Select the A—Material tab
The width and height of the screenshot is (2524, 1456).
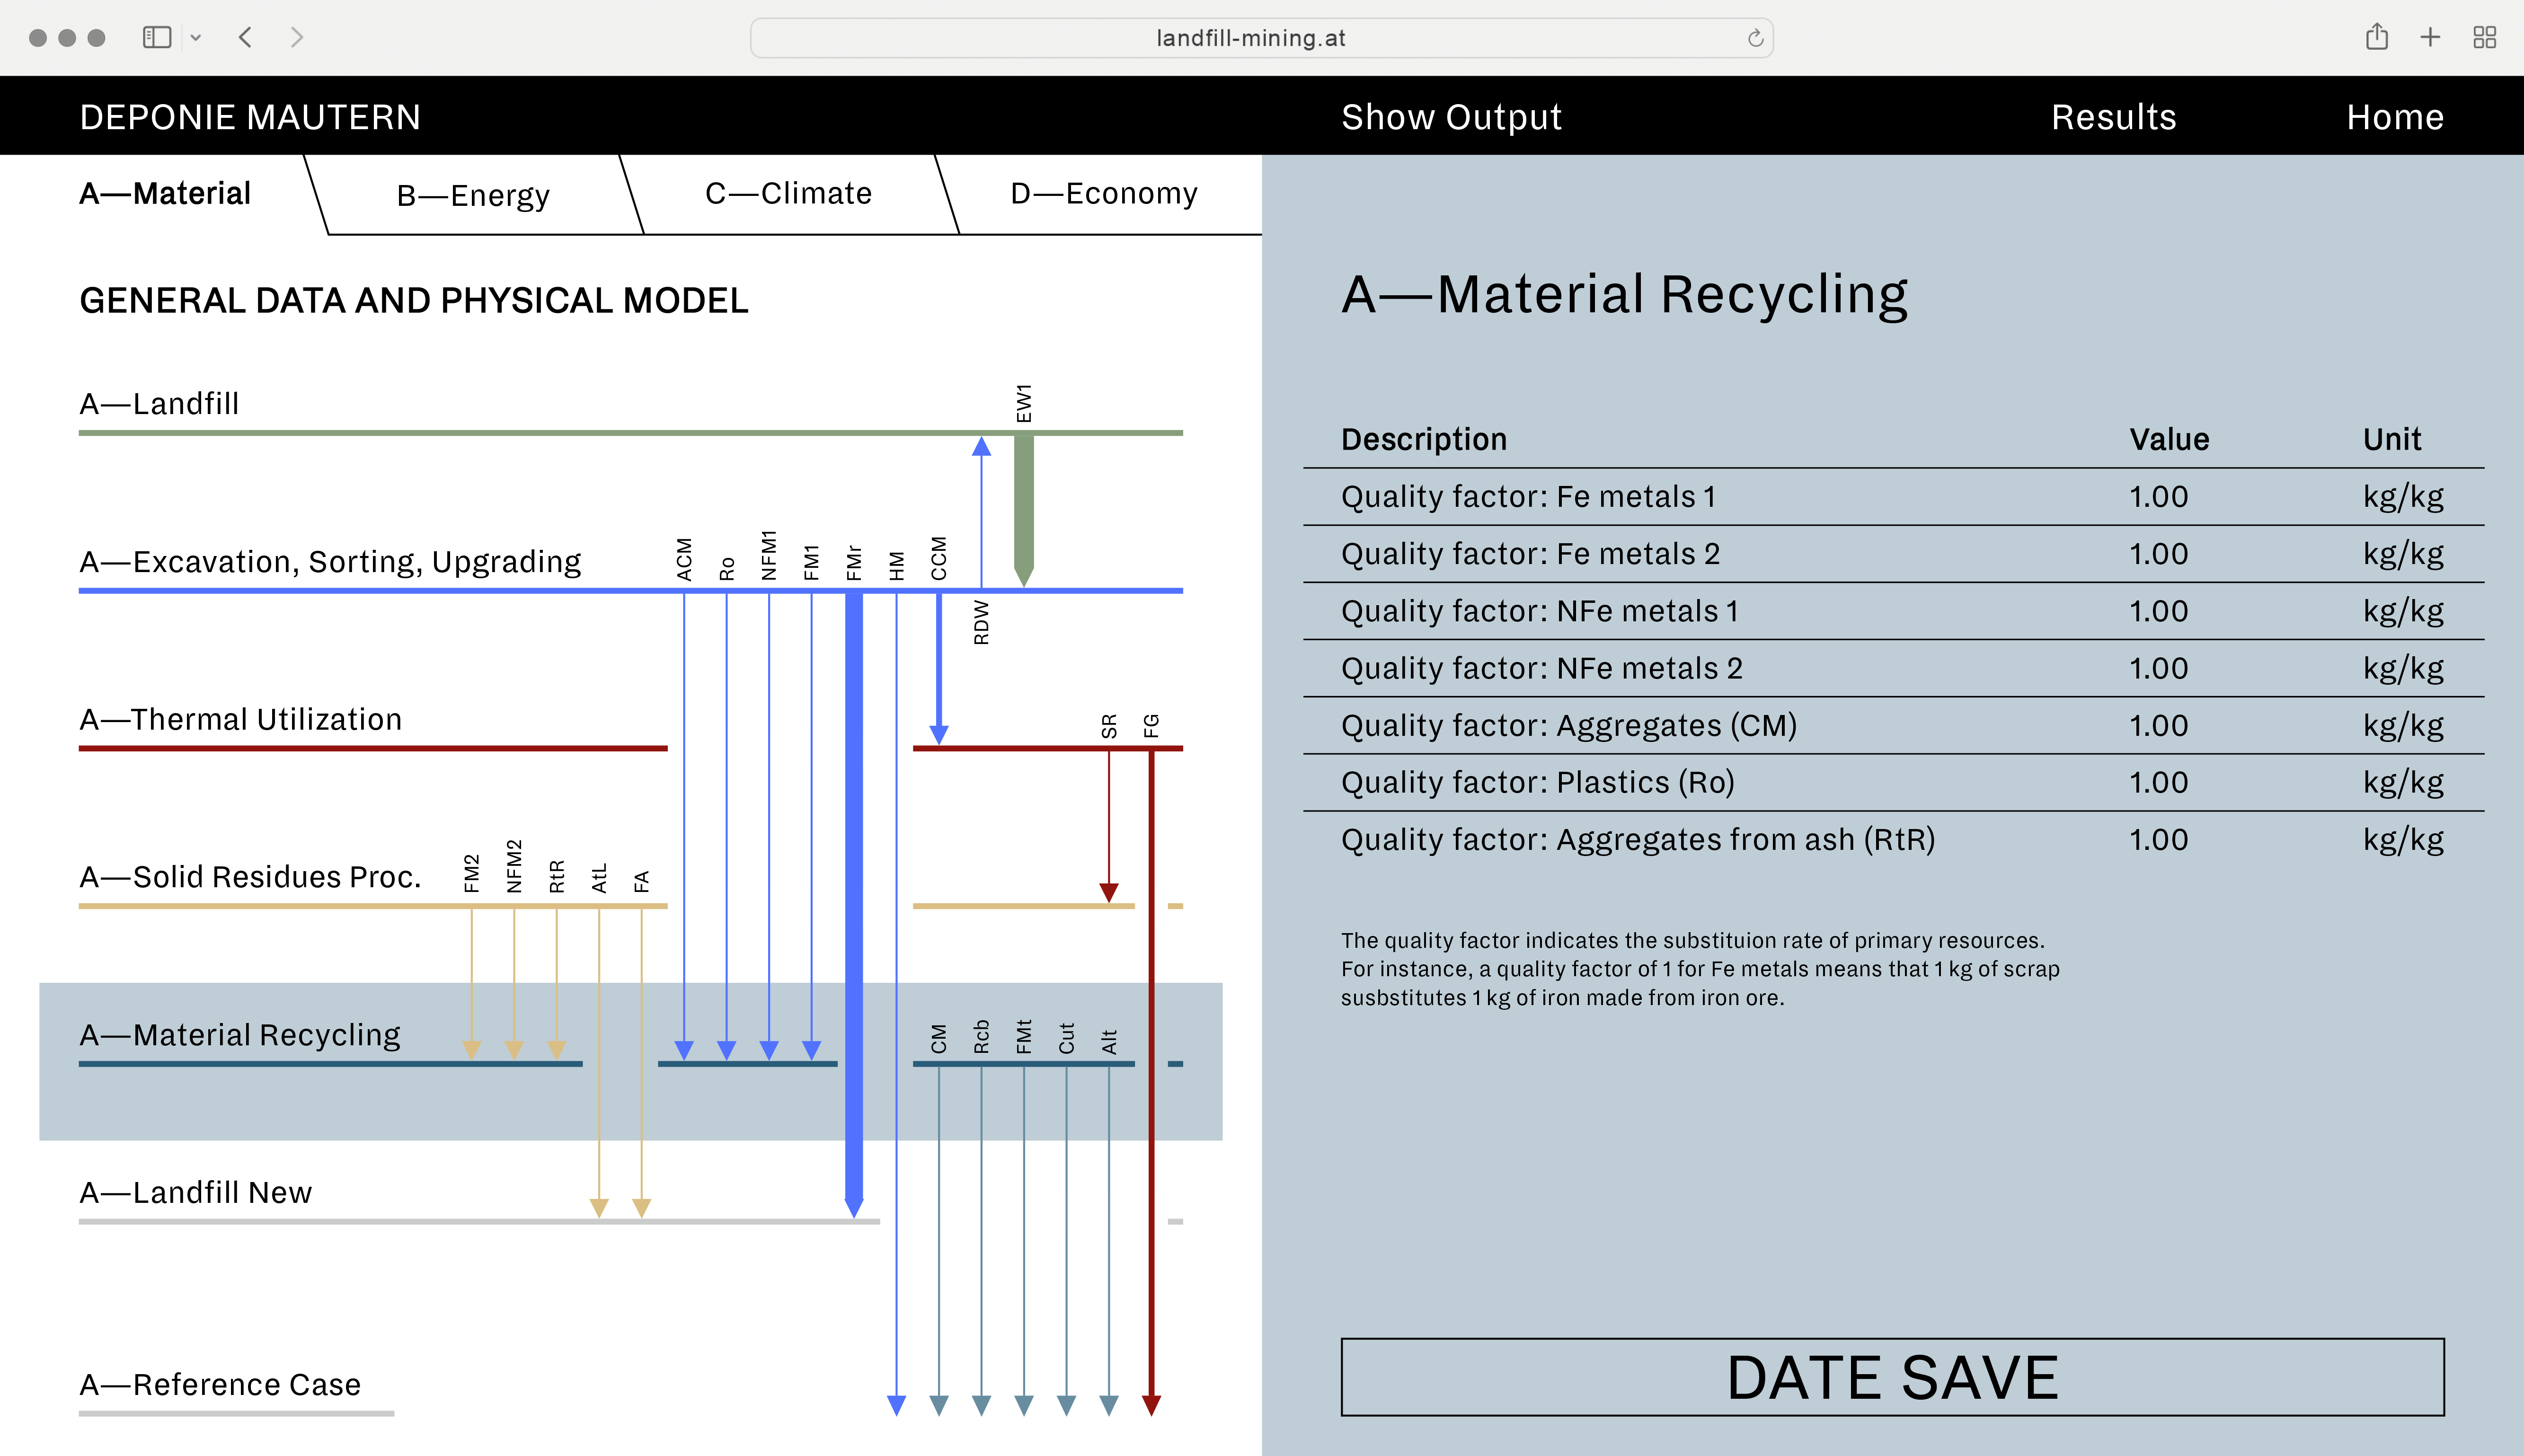coord(165,193)
